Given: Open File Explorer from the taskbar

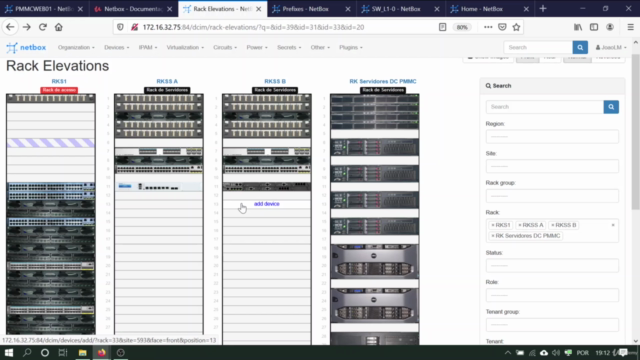Looking at the screenshot, I should [82, 353].
